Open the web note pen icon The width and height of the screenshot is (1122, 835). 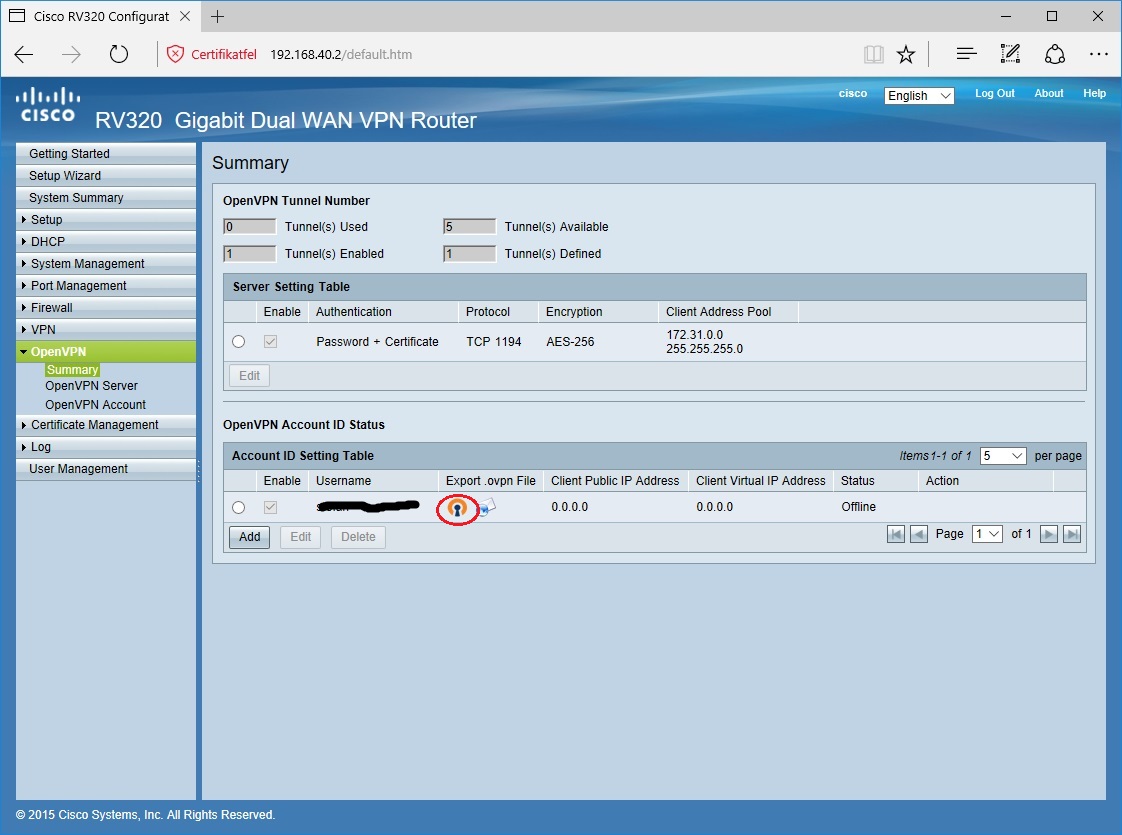[1010, 54]
